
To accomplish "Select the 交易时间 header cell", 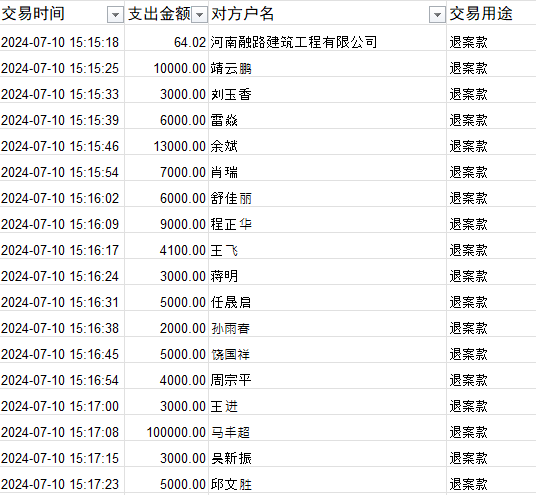I will coord(62,14).
